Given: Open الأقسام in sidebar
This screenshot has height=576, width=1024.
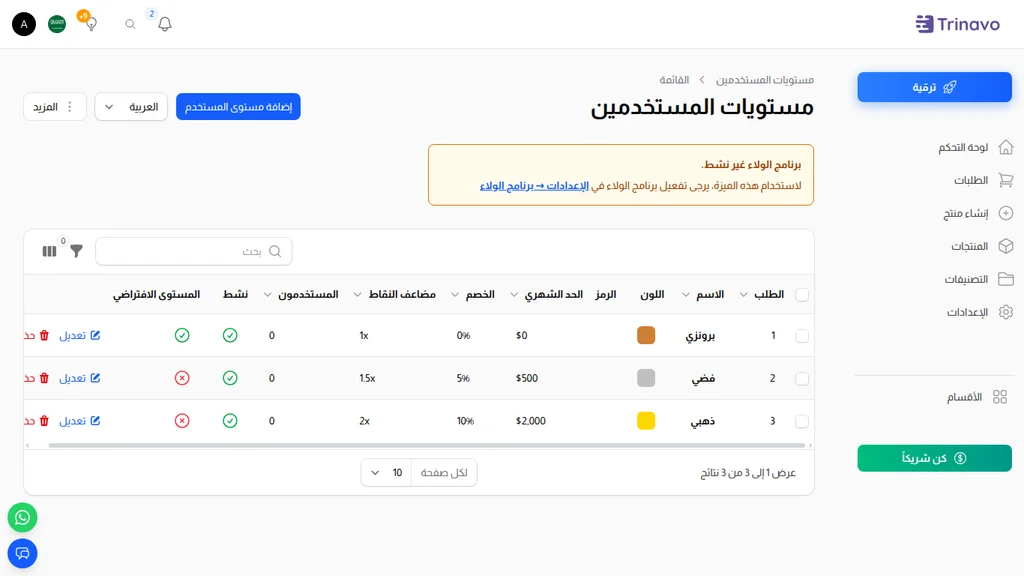Looking at the screenshot, I should click(977, 397).
